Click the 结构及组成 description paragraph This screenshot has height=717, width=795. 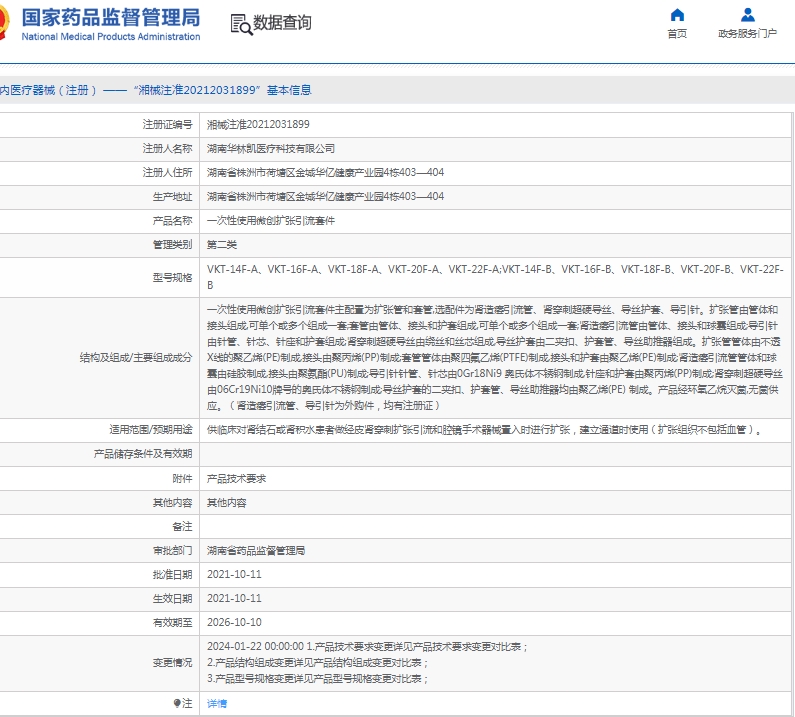click(x=495, y=357)
